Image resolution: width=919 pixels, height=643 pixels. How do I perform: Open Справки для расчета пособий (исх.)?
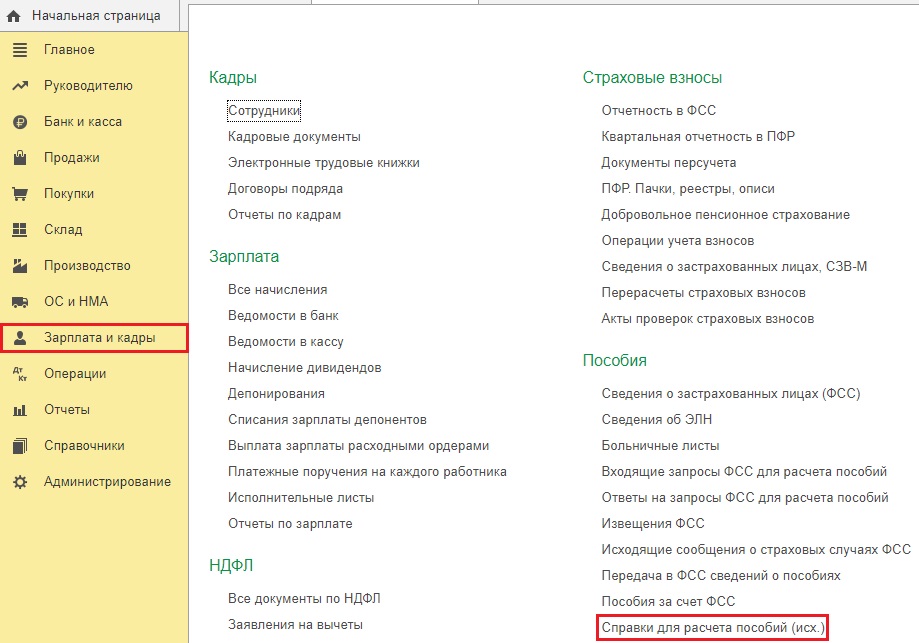click(x=713, y=628)
